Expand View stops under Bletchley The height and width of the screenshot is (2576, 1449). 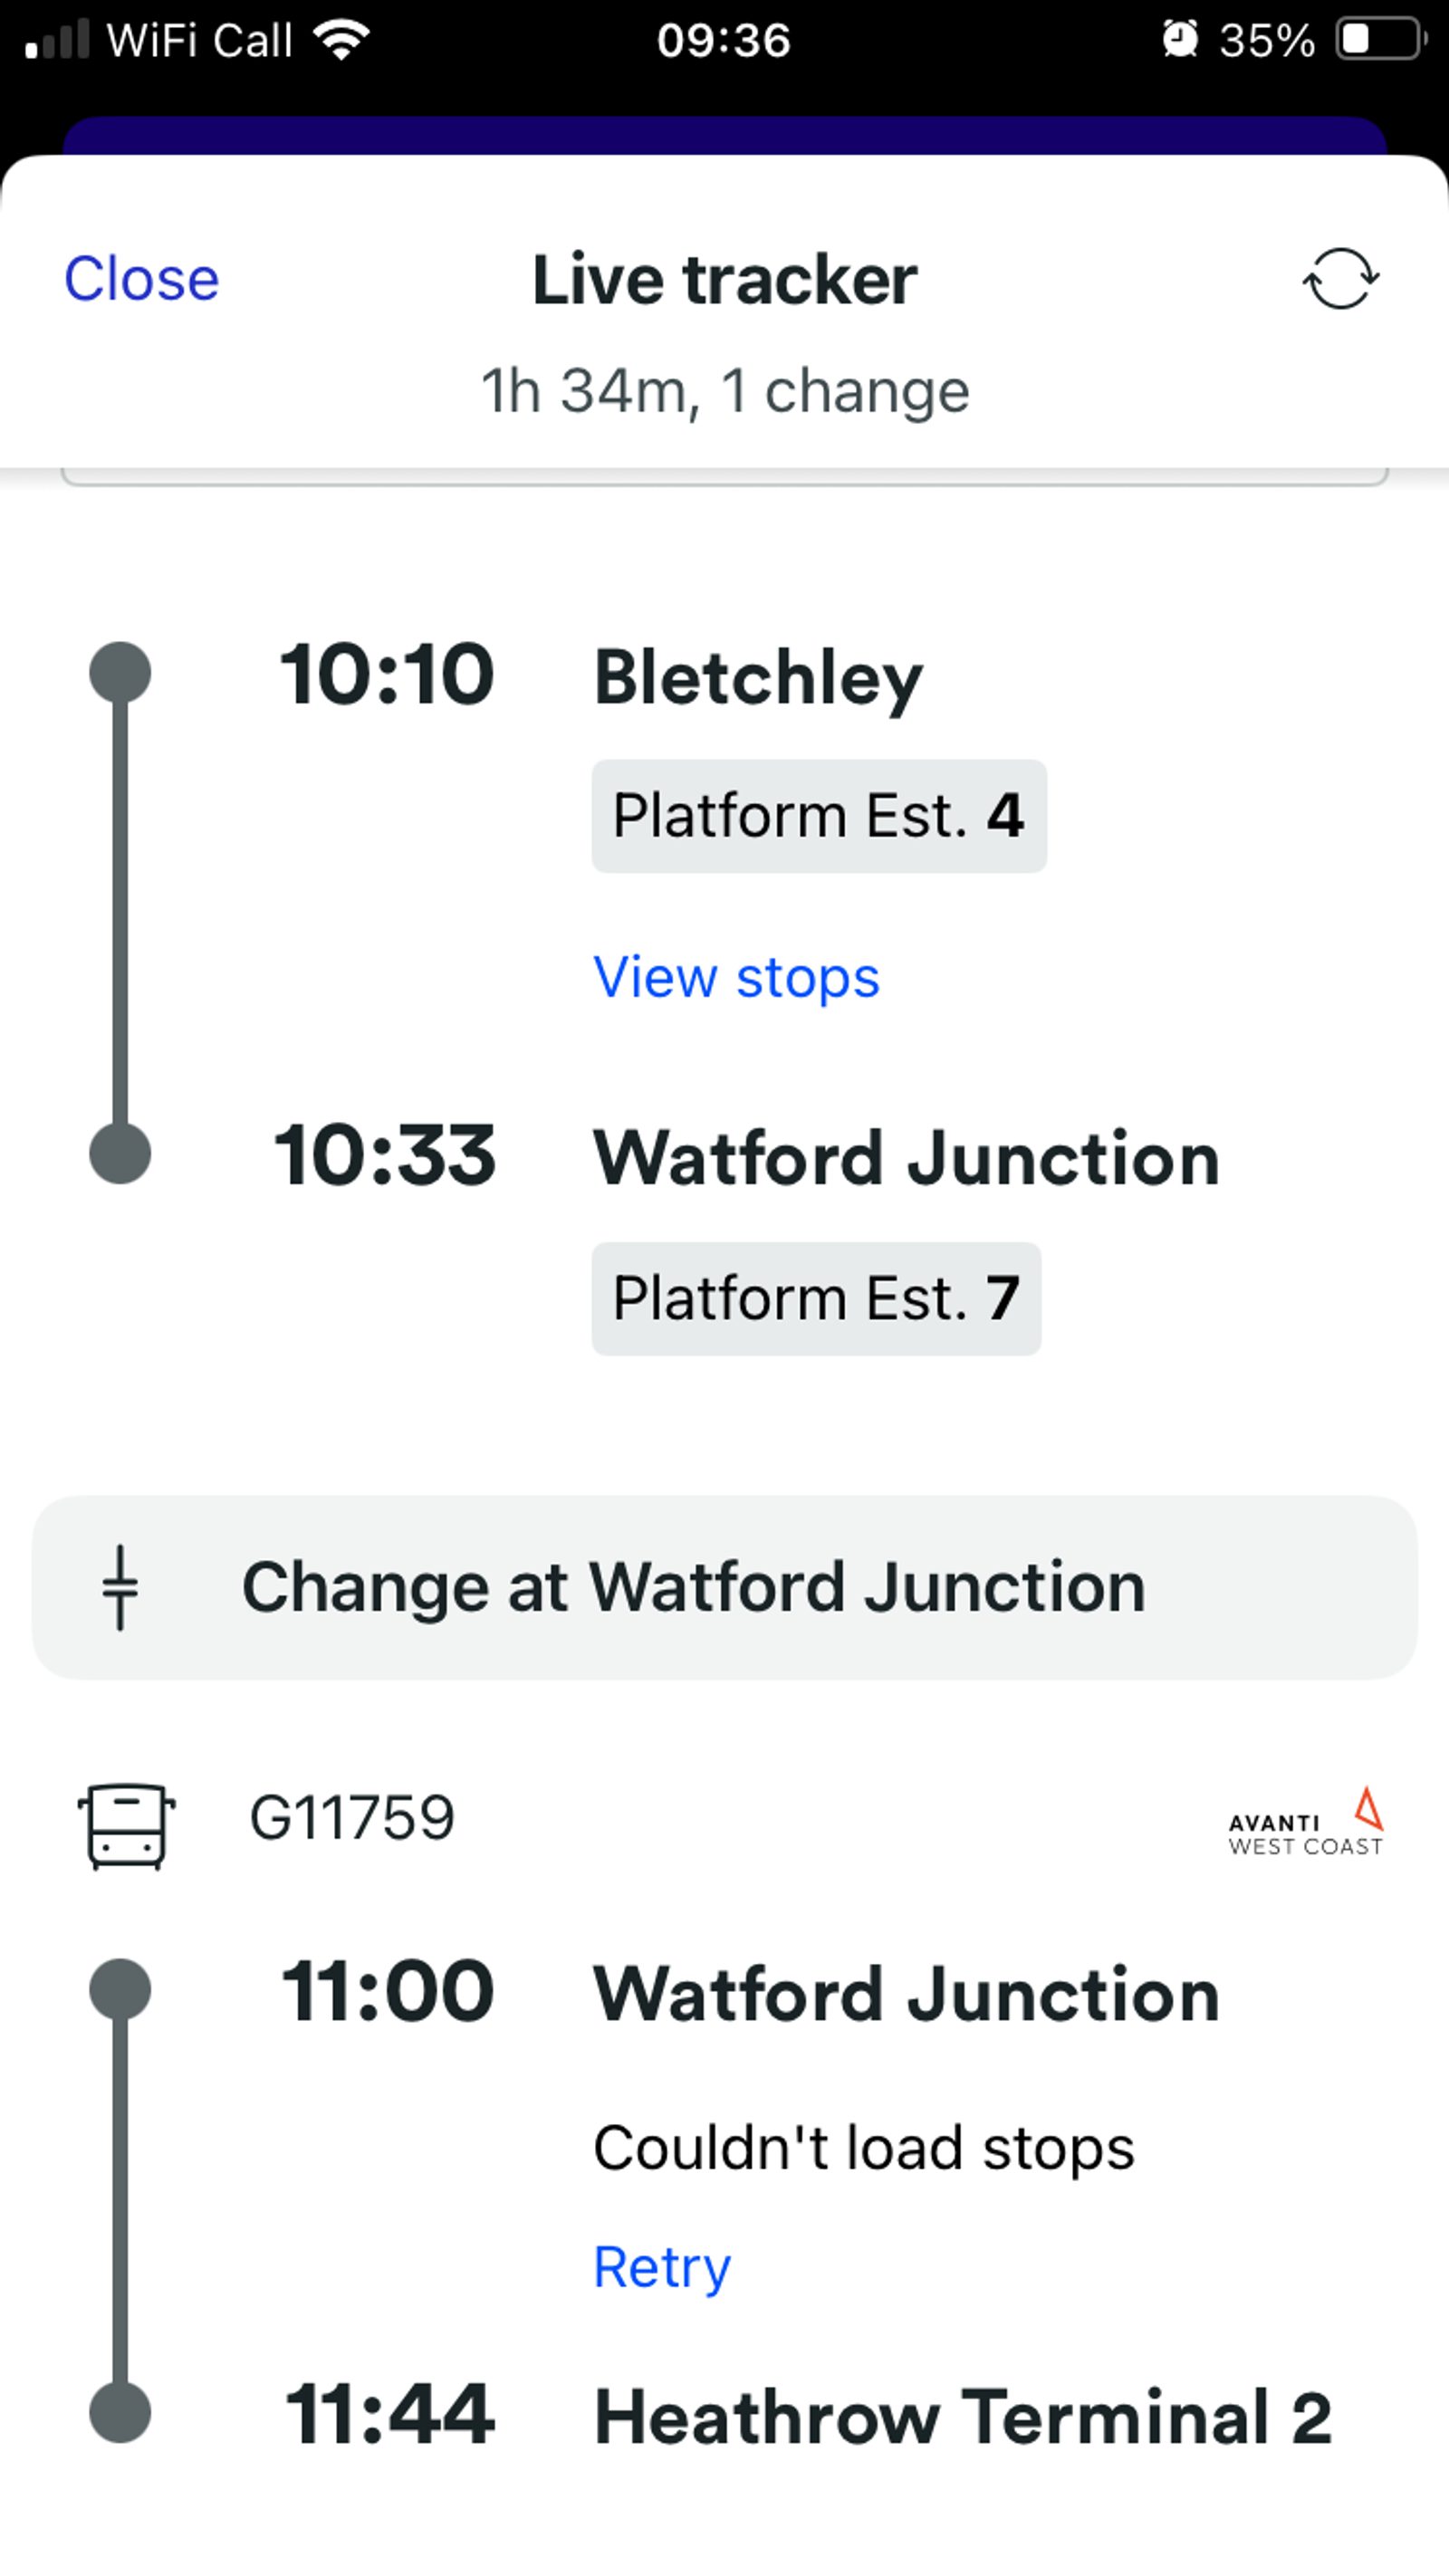(x=736, y=977)
